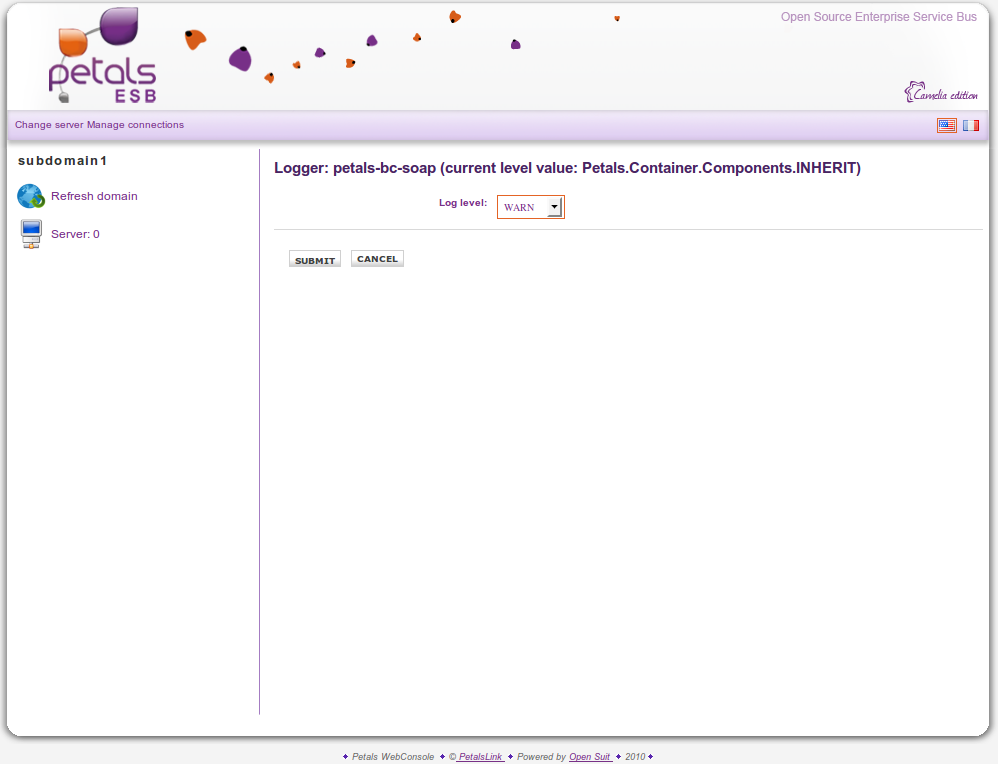Select the Server: 0 text link
The image size is (998, 764).
[x=75, y=234]
